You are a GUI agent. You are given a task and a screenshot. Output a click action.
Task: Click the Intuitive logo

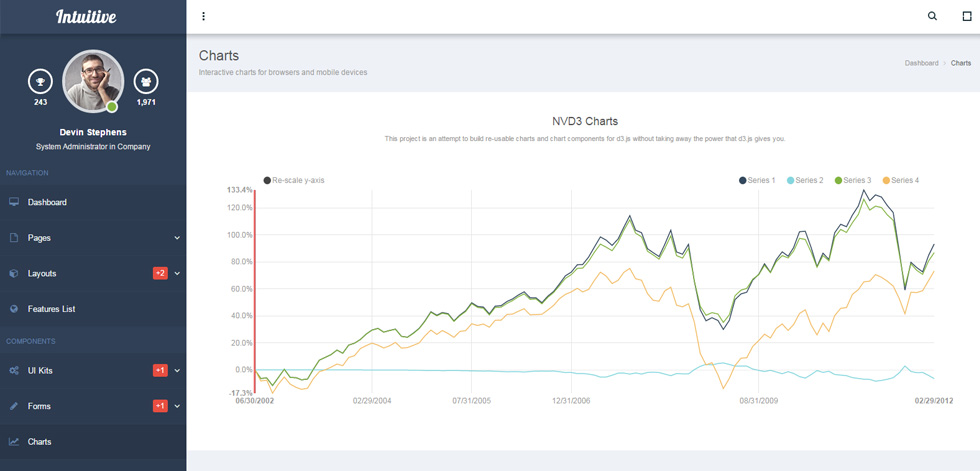point(86,17)
